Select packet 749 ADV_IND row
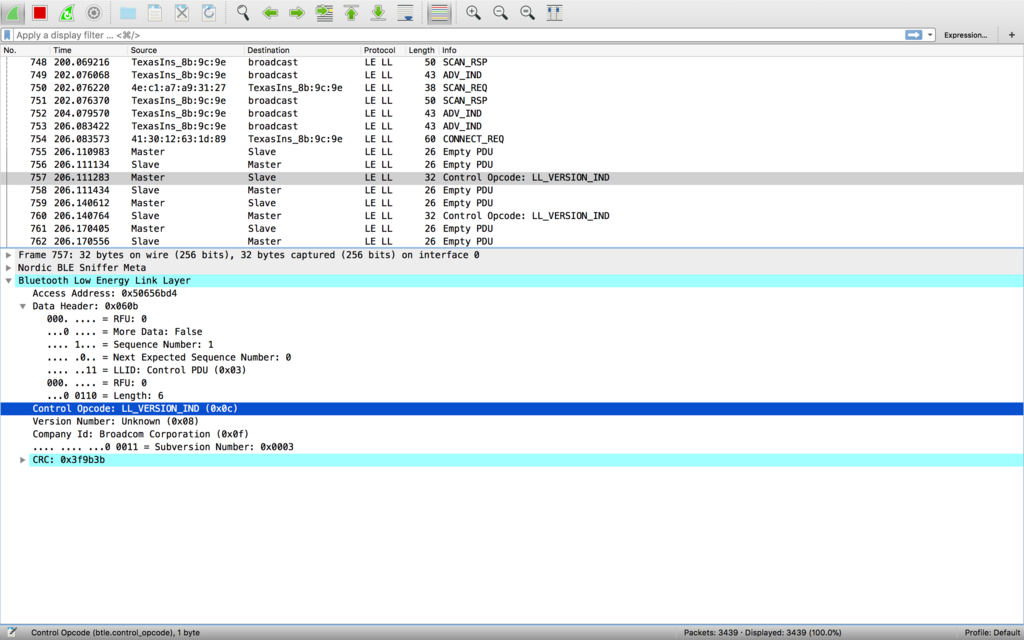 512,75
